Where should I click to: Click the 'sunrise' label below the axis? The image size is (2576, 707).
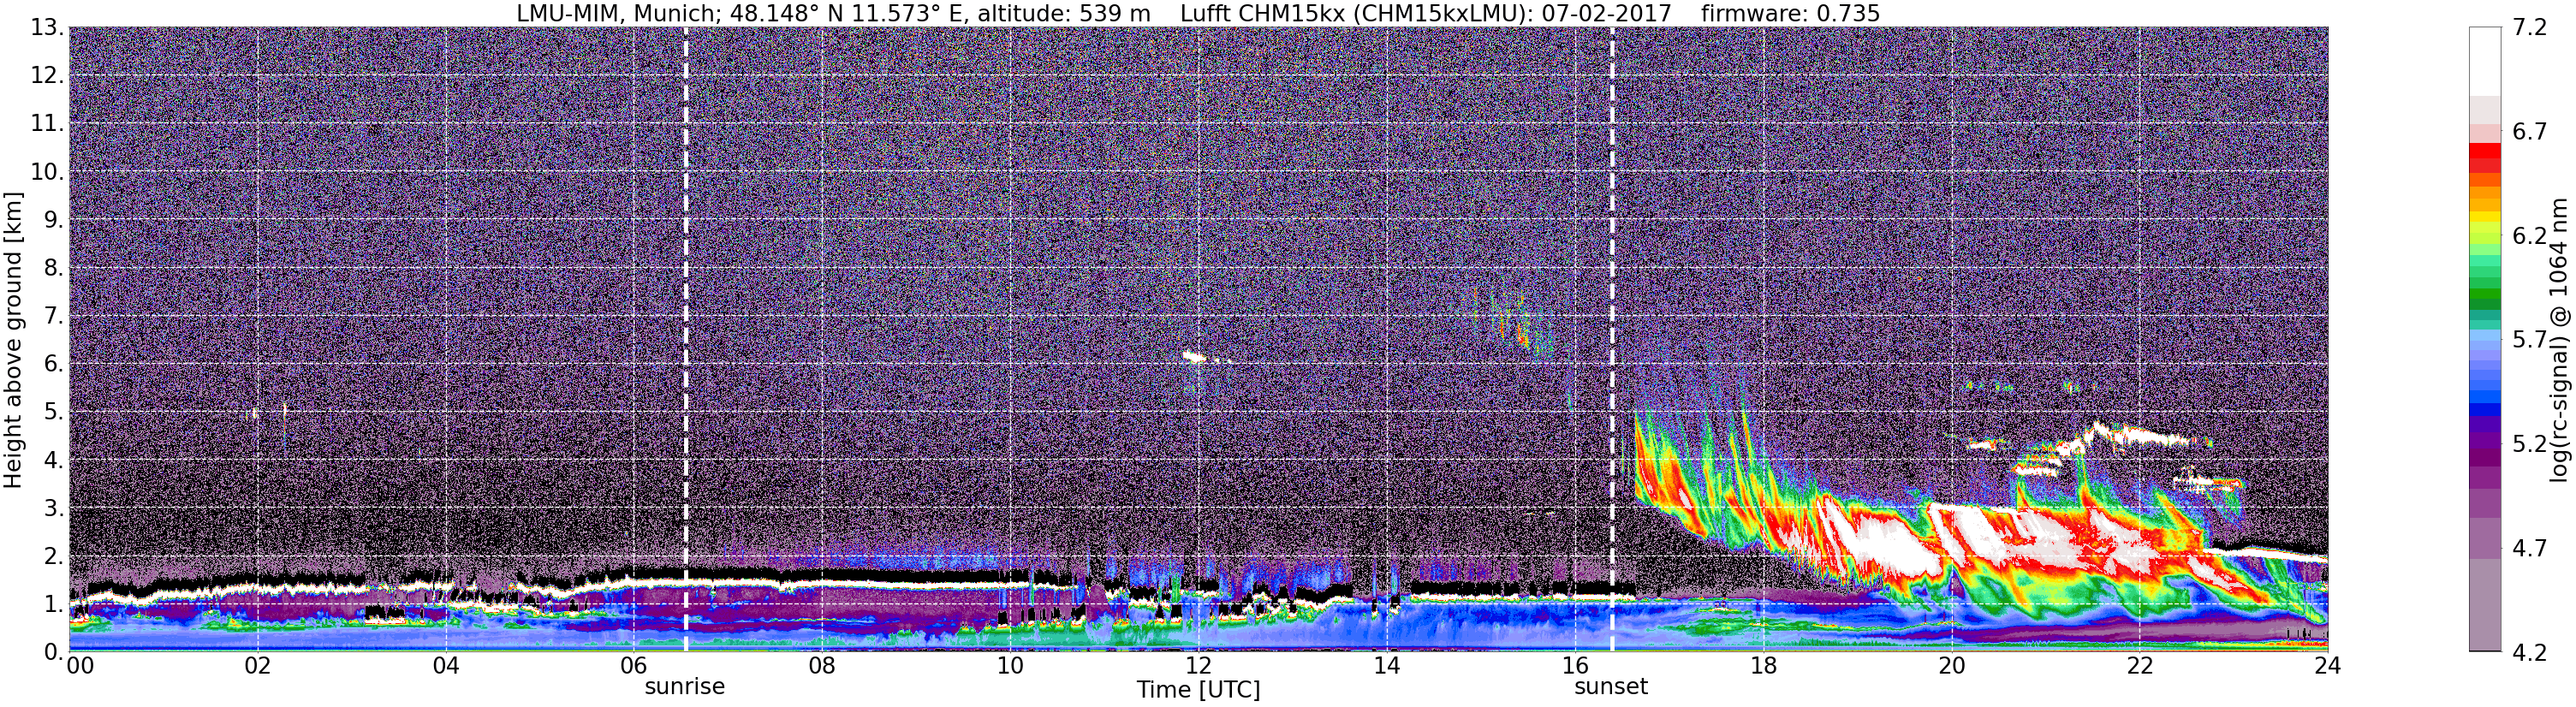click(x=685, y=687)
